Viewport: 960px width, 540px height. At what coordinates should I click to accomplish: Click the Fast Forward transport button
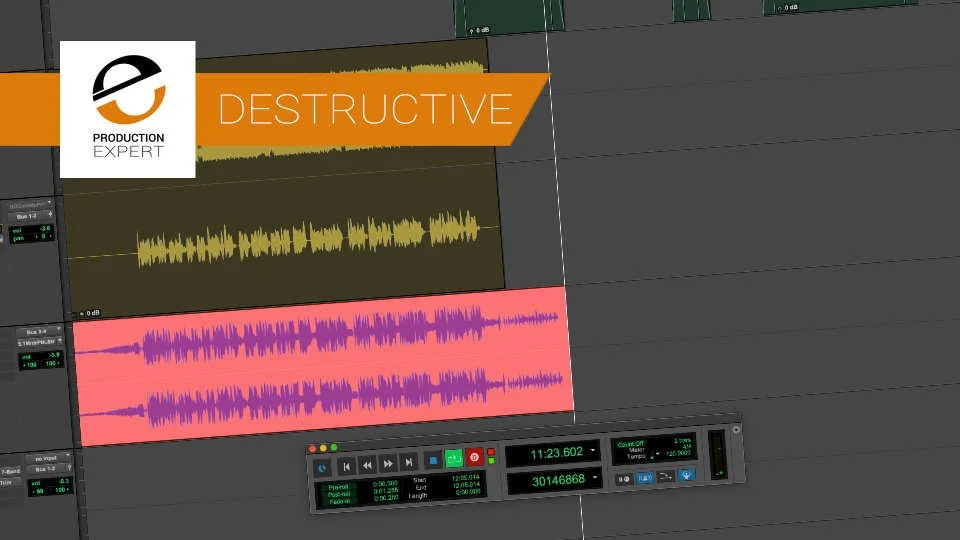pyautogui.click(x=388, y=464)
